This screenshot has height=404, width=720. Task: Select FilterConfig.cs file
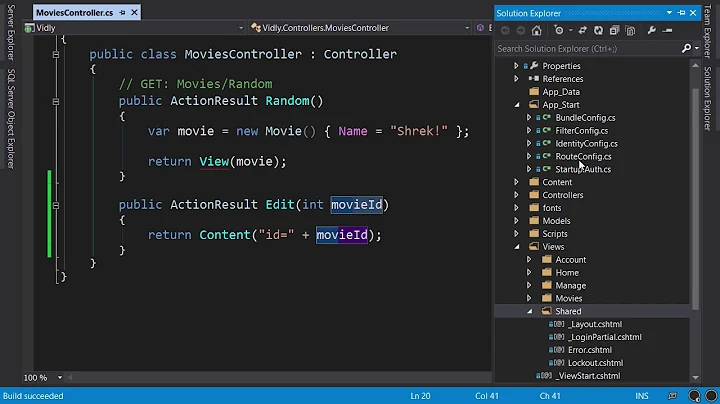coord(582,131)
